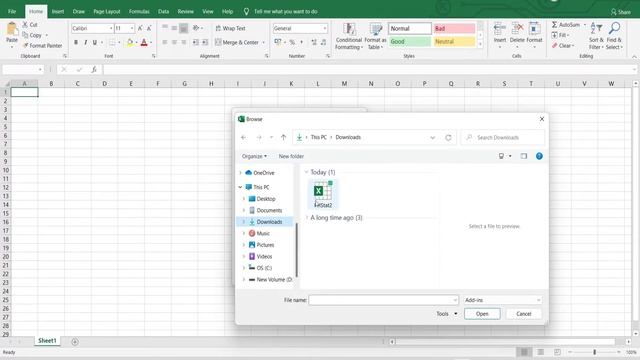Image resolution: width=640 pixels, height=360 pixels.
Task: Click Decrease Font Size icon
Action: 149,28
